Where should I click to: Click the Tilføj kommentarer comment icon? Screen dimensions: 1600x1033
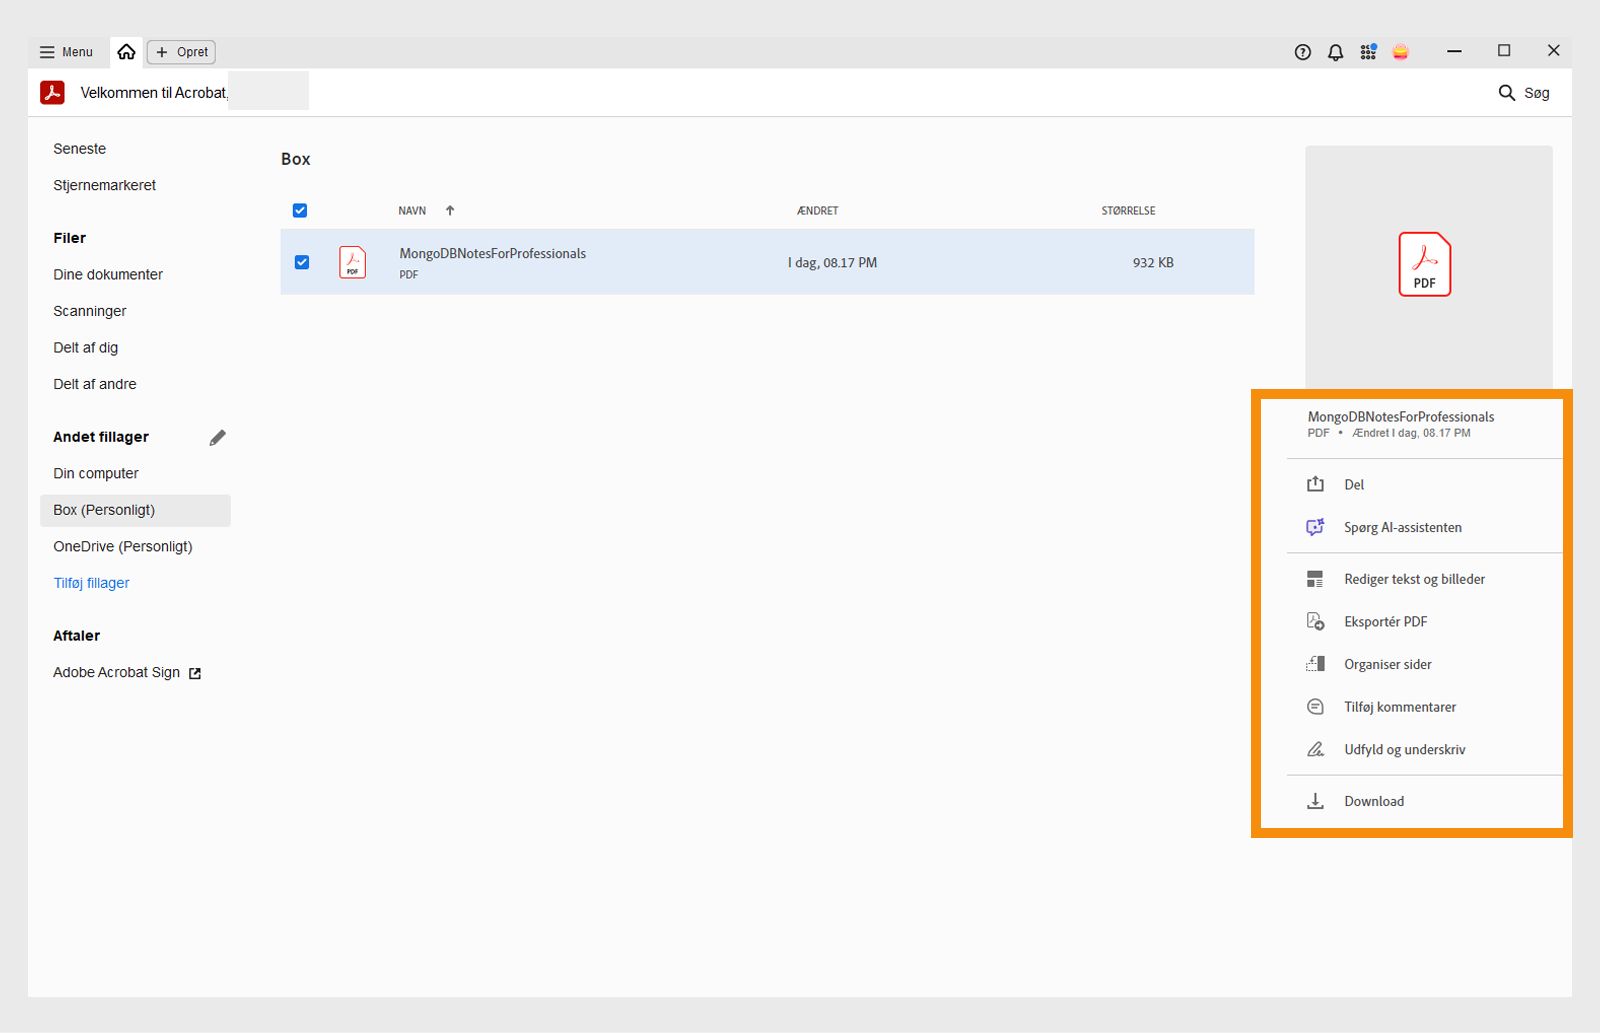(x=1315, y=708)
